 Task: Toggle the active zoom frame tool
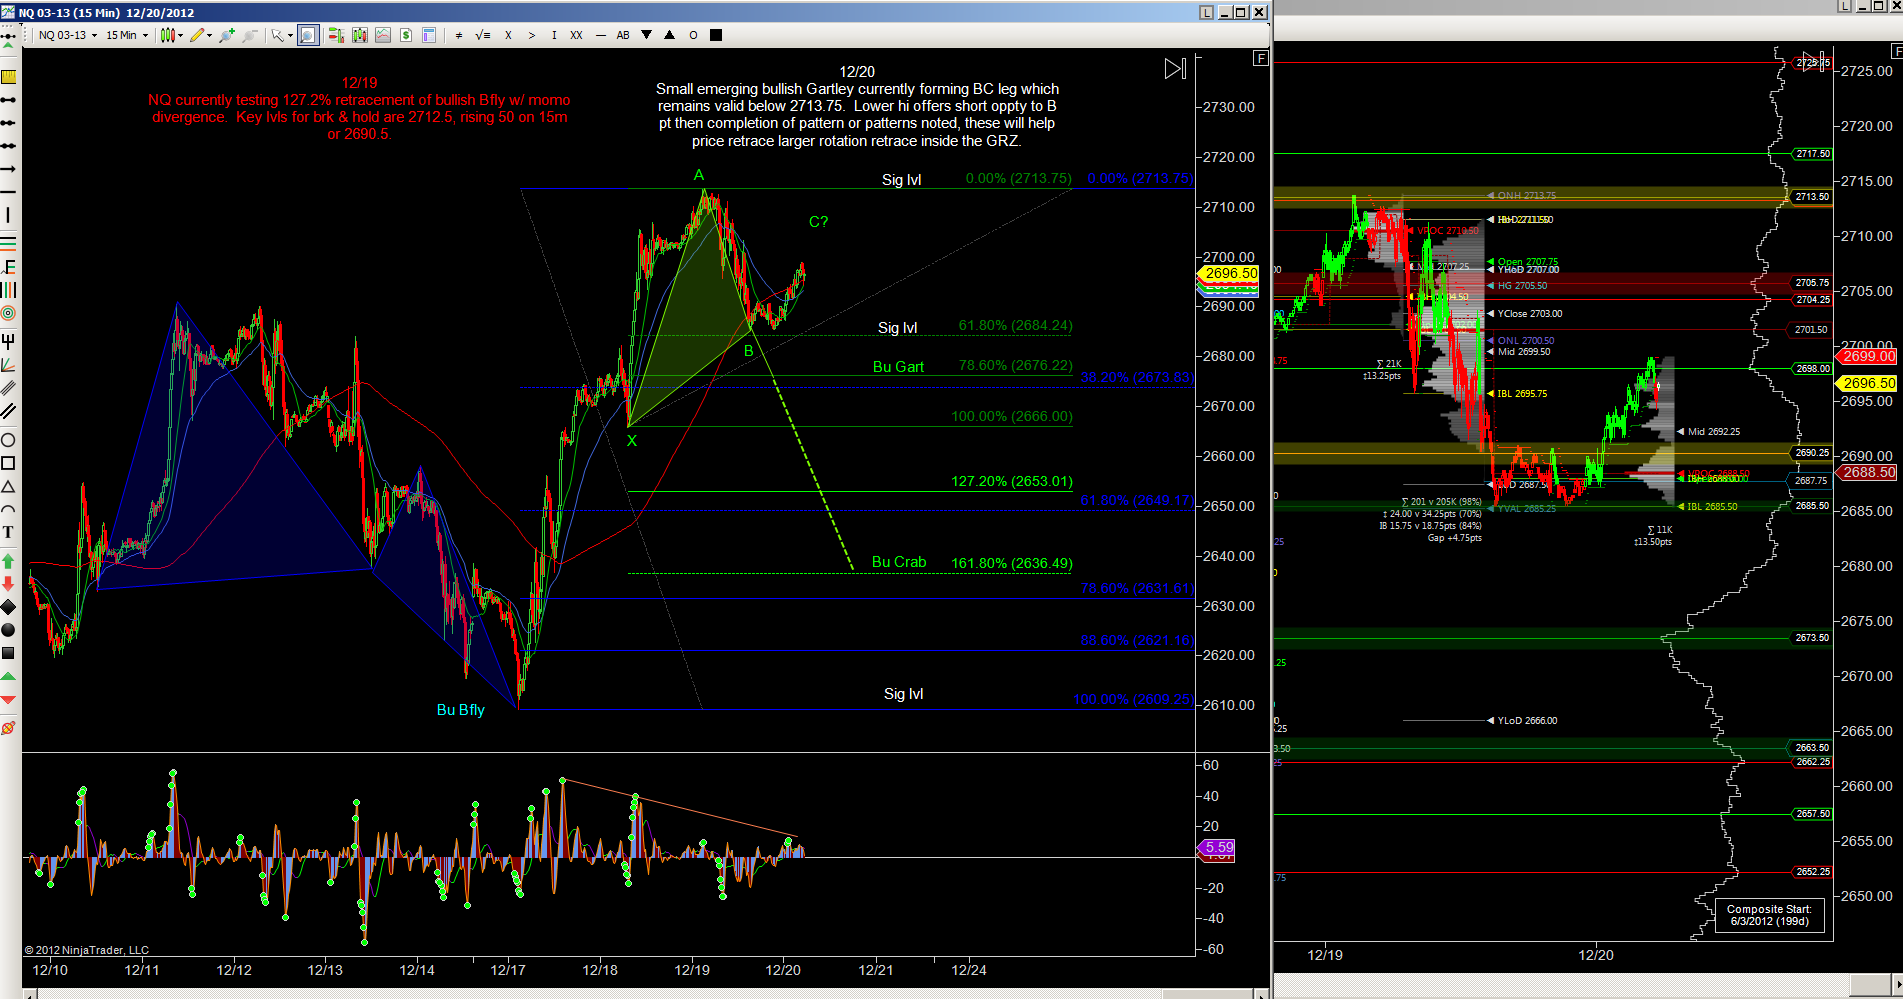pos(308,35)
